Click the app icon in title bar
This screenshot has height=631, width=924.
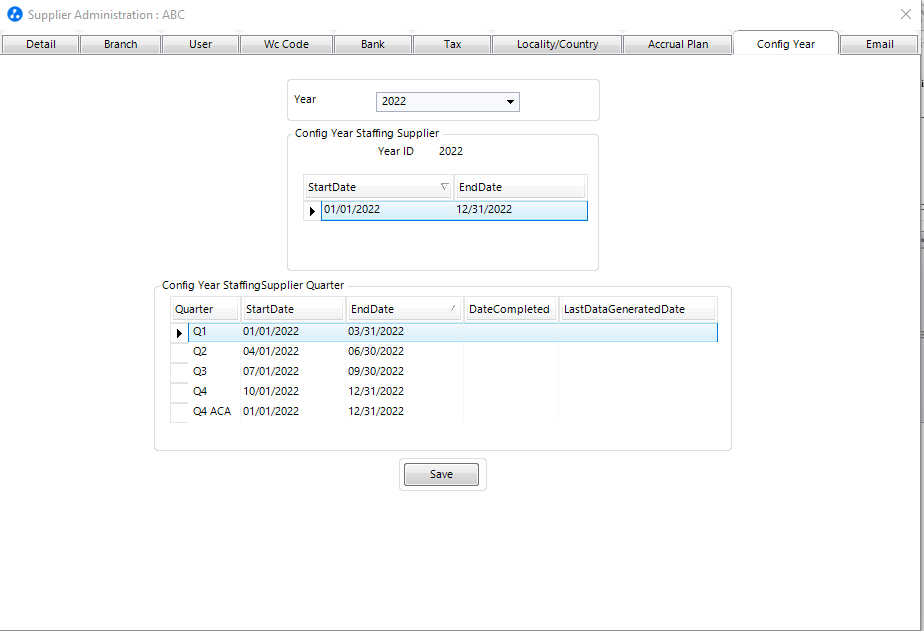click(x=15, y=15)
